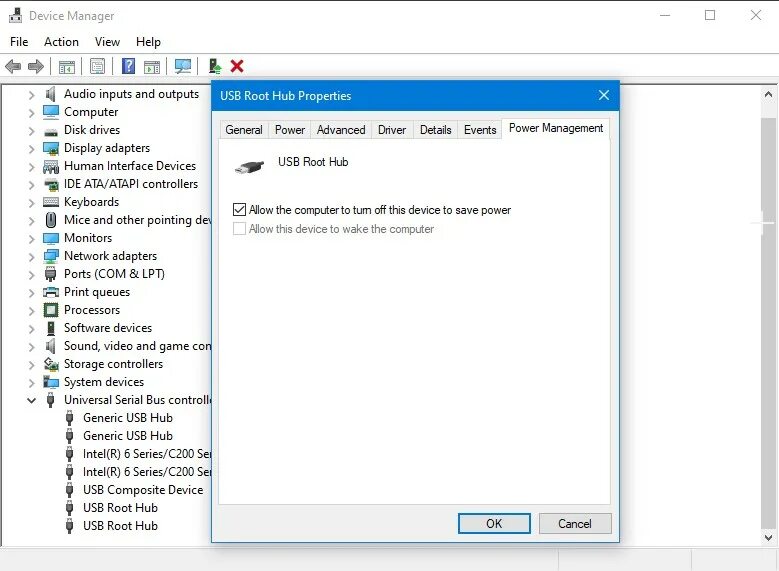The image size is (779, 571).
Task: Open the blue Help toolbar icon
Action: (x=128, y=66)
